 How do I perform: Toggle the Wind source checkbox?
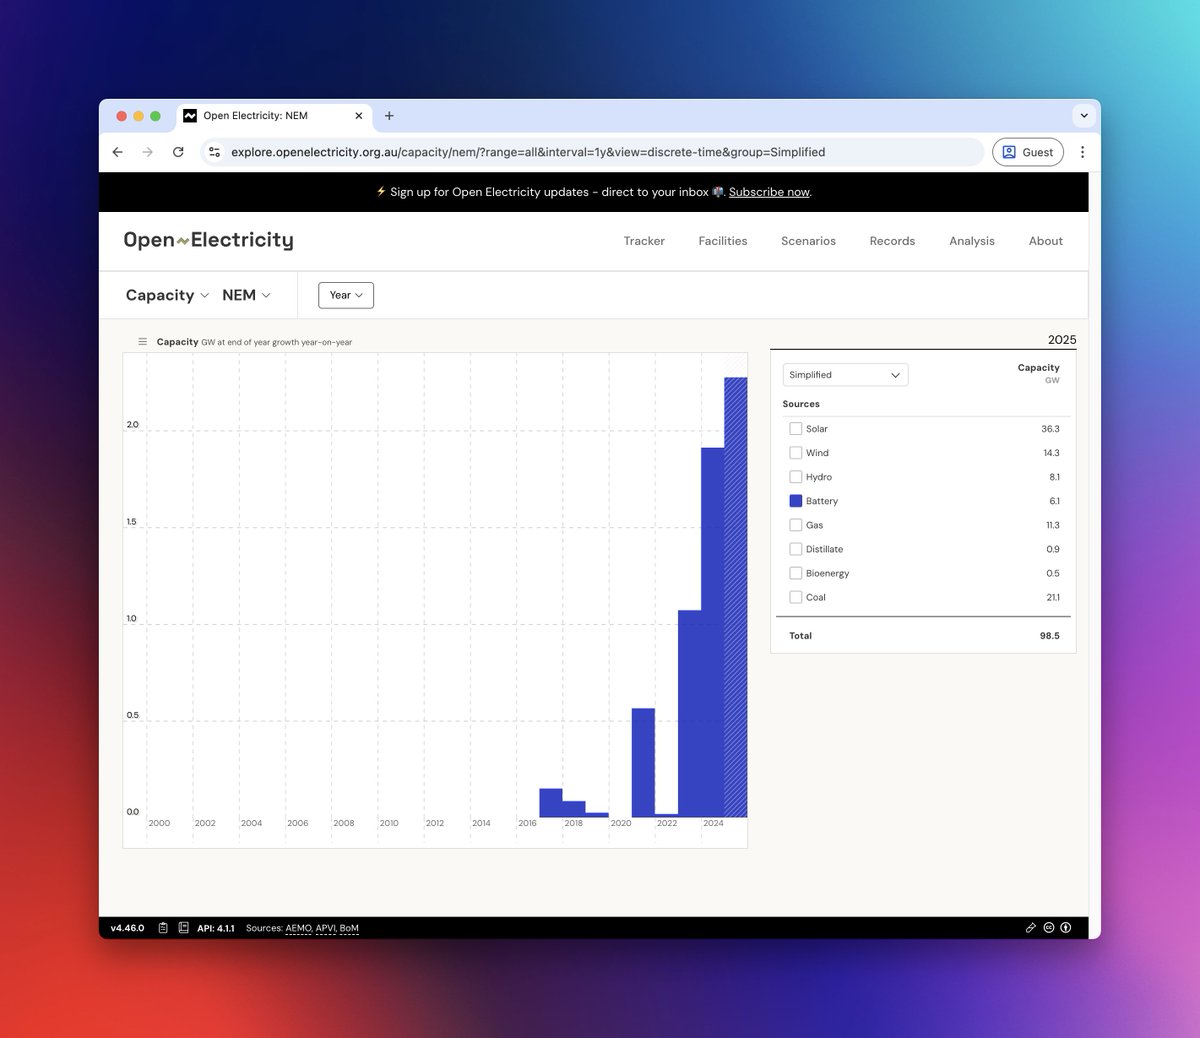[x=796, y=453]
